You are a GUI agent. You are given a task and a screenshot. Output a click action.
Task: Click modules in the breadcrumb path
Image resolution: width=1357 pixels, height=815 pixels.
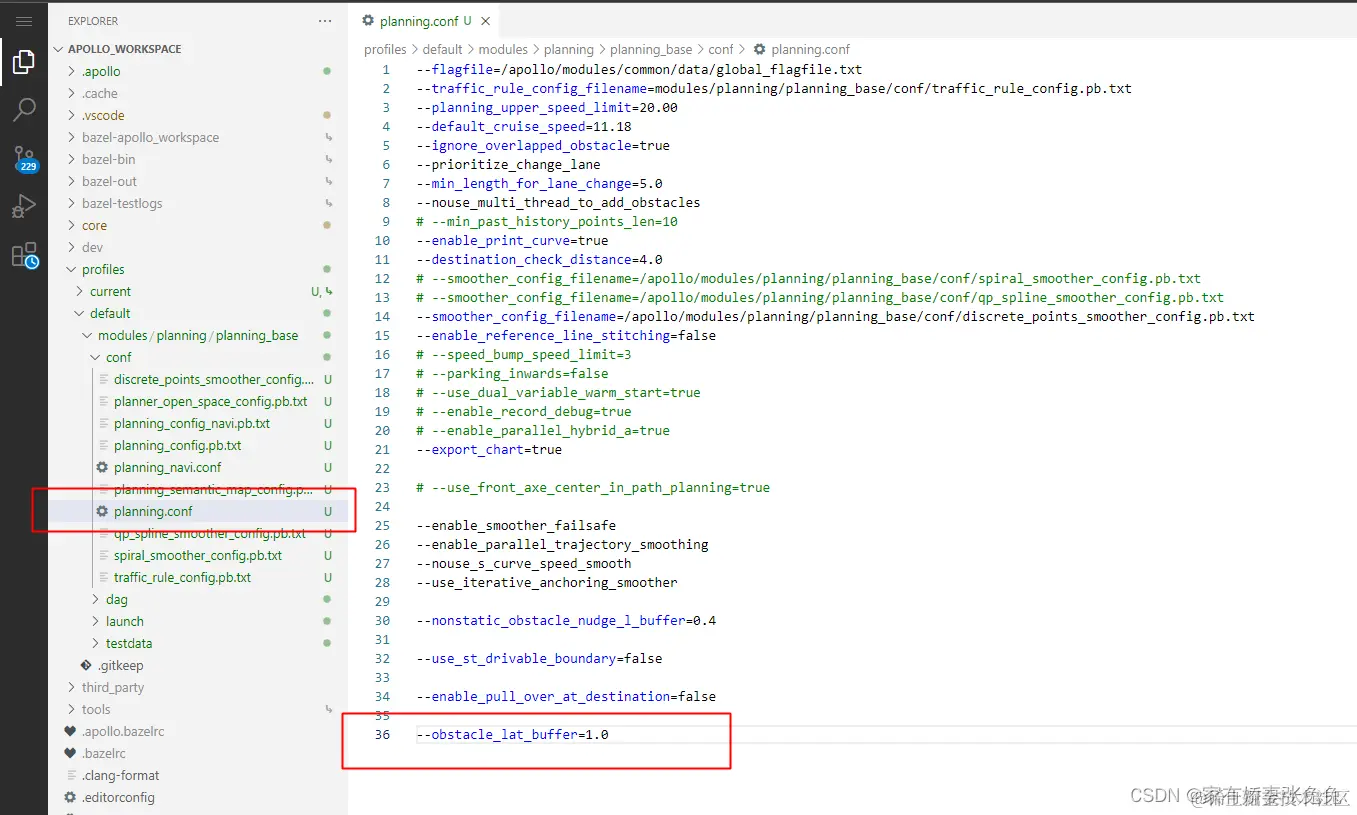[503, 49]
